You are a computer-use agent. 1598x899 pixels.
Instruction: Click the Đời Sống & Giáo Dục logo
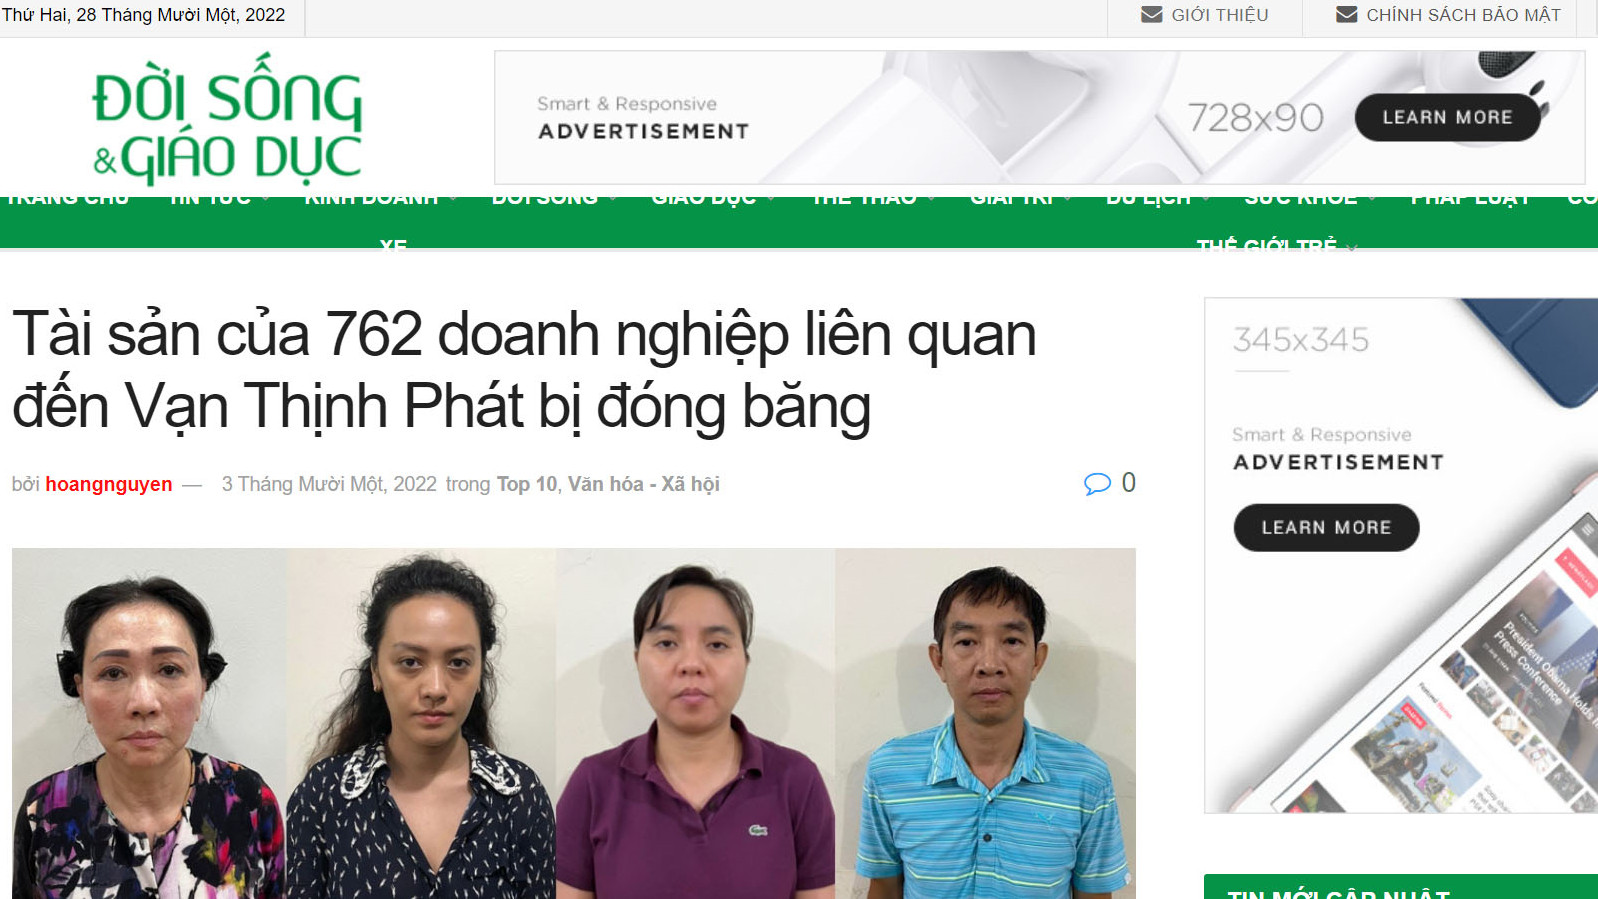point(227,119)
